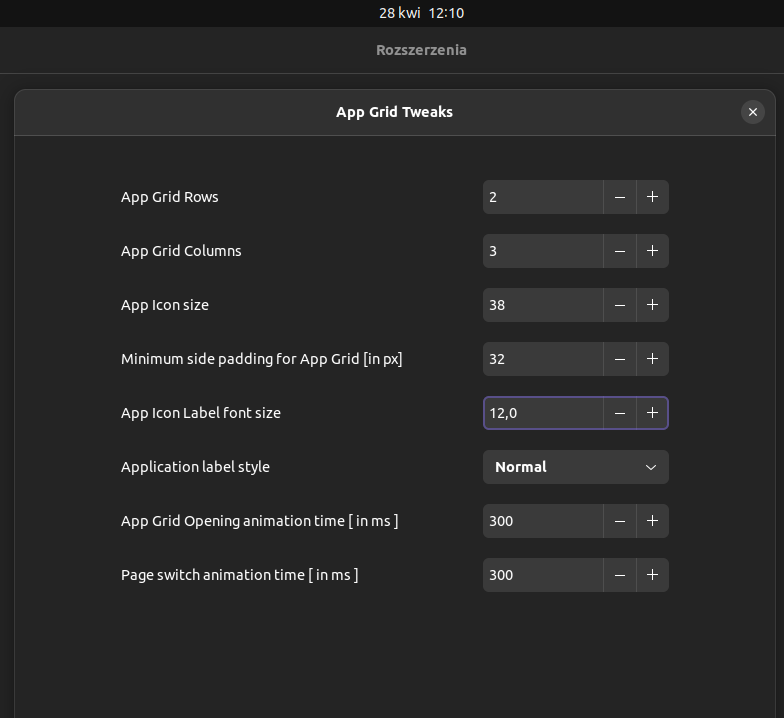
Task: Close the App Grid Tweaks dialog
Action: 752,112
